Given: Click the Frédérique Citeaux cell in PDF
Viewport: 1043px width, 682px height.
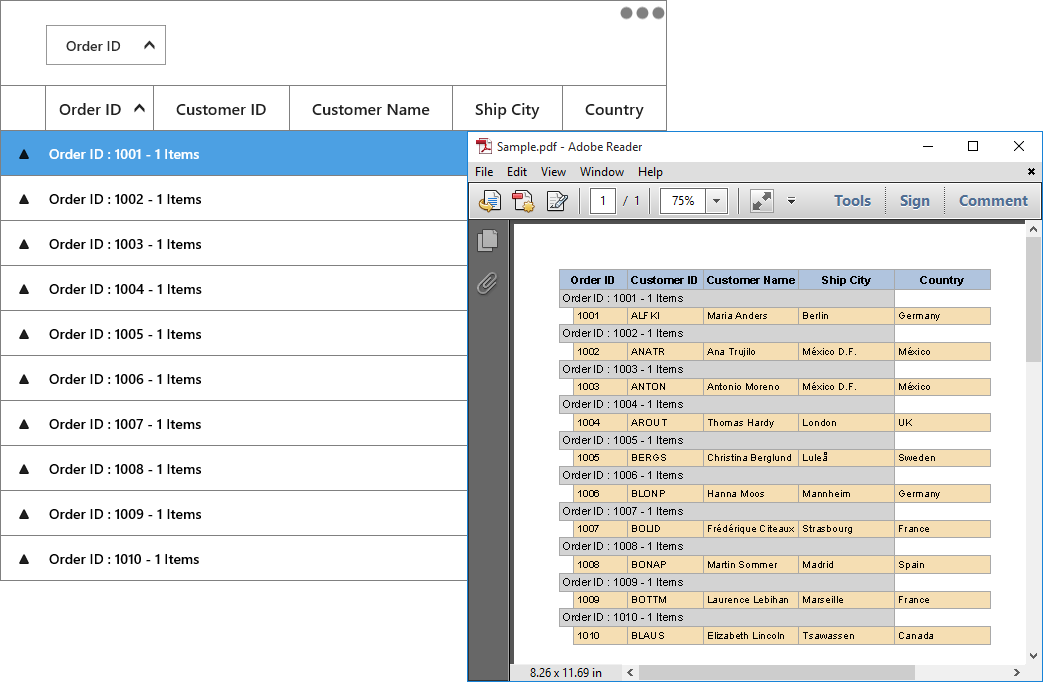Looking at the screenshot, I should (x=750, y=529).
